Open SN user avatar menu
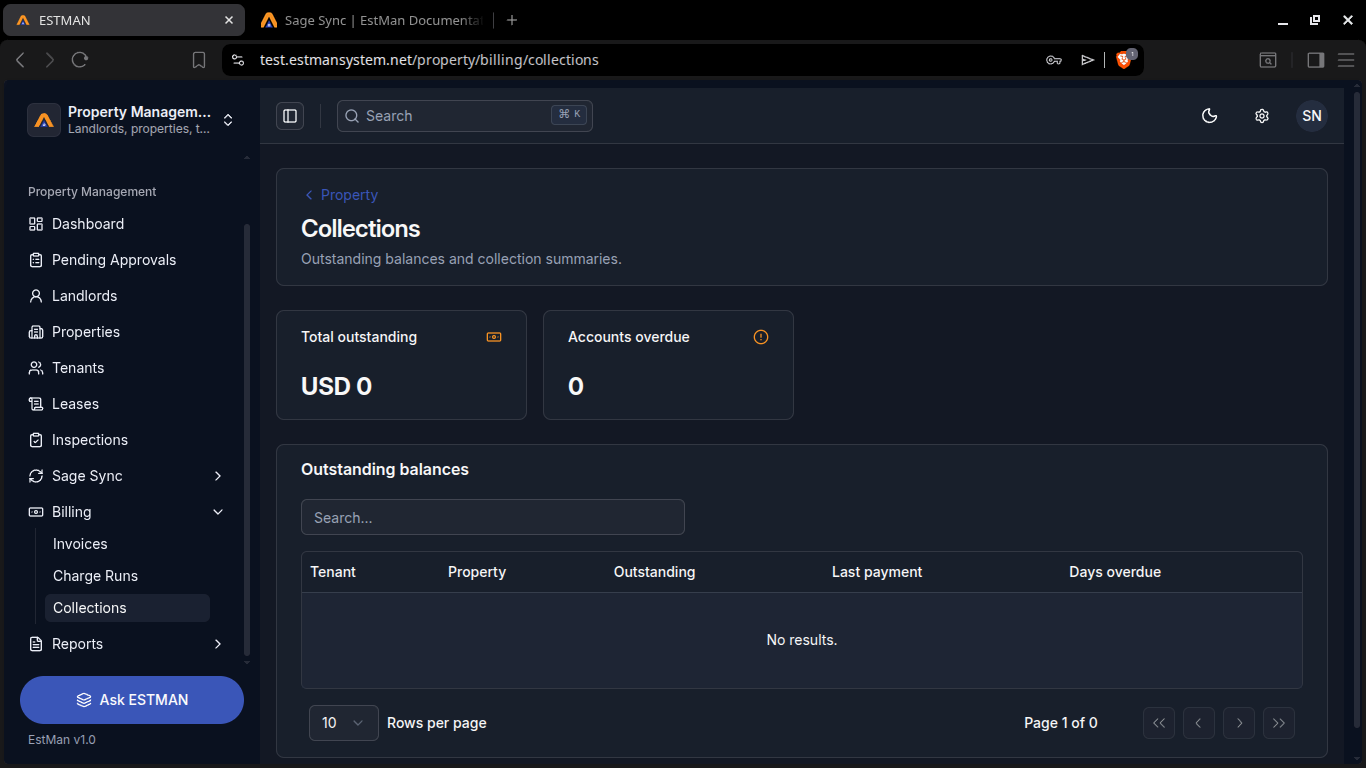 [x=1312, y=116]
